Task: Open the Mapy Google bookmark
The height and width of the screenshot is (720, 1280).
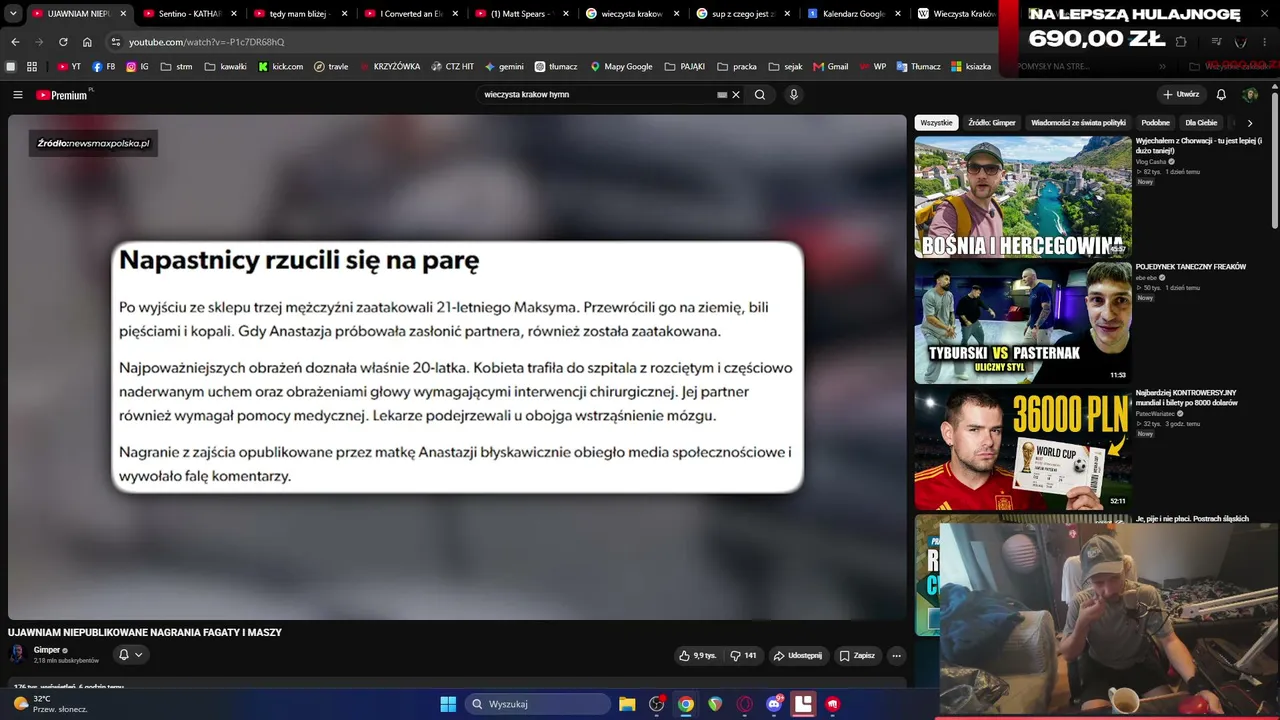Action: coord(621,66)
